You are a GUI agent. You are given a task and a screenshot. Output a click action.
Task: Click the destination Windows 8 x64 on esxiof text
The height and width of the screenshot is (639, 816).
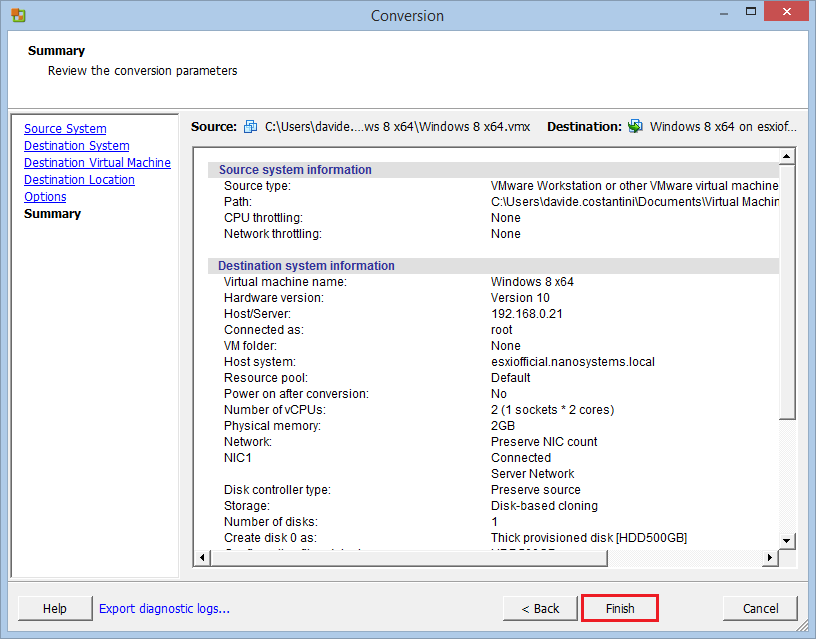coord(723,126)
